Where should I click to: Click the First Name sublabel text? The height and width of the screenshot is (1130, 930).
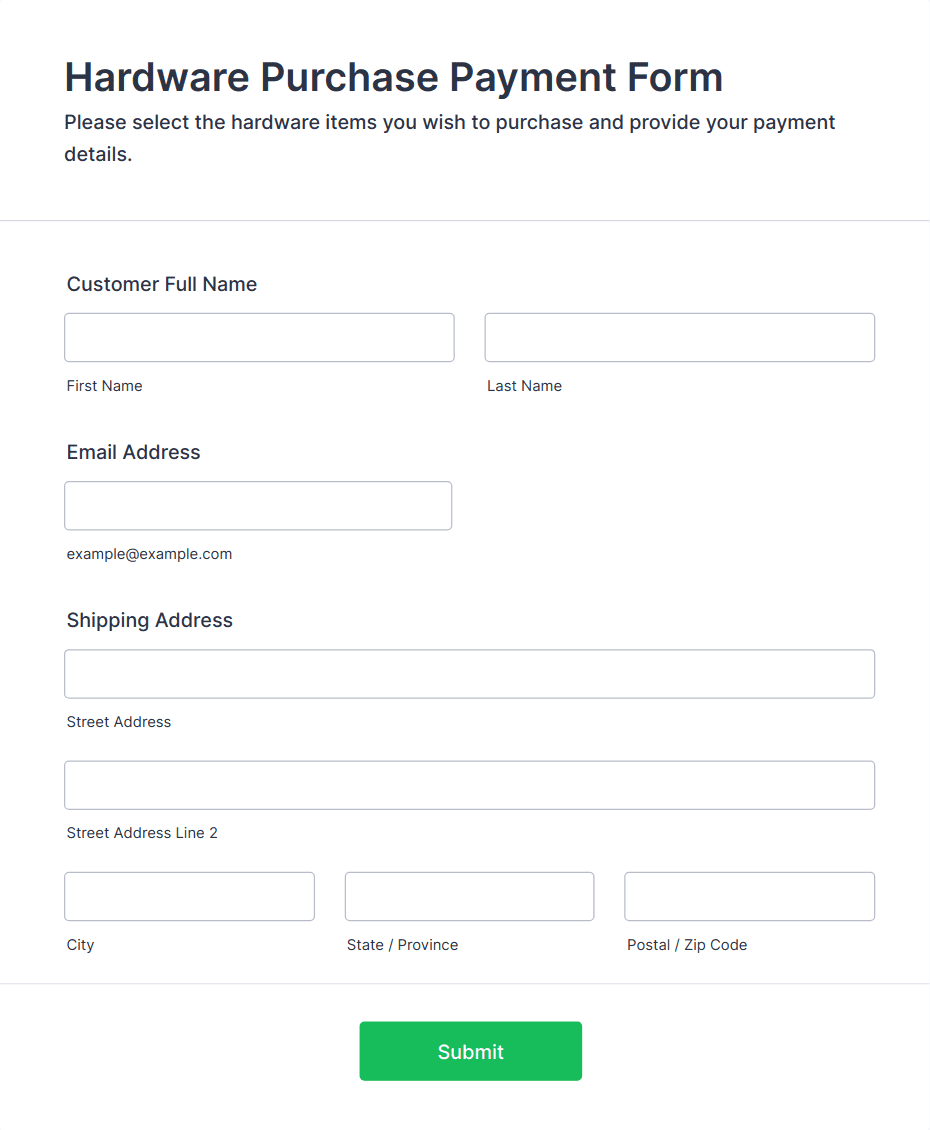[105, 386]
